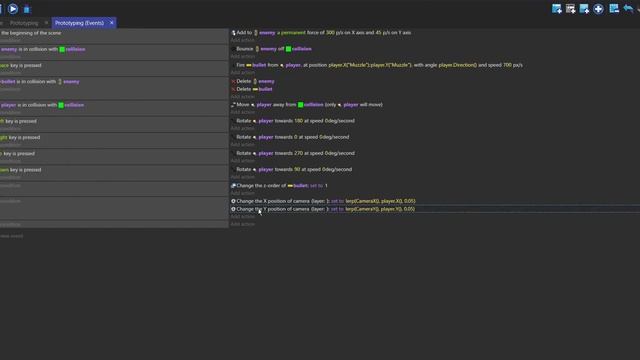Screen dimensions: 640x360
Task: Click the 'Fire bullet from player' action
Action: (377, 65)
